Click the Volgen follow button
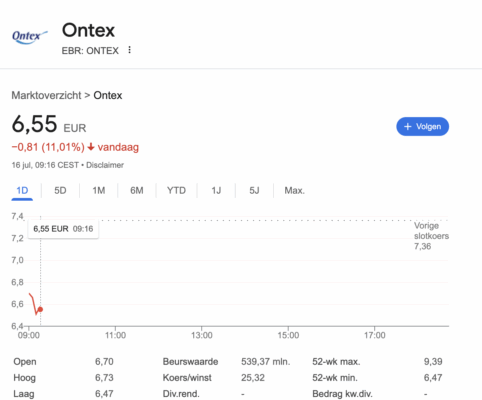Viewport: 482px width, 400px height. 422,127
